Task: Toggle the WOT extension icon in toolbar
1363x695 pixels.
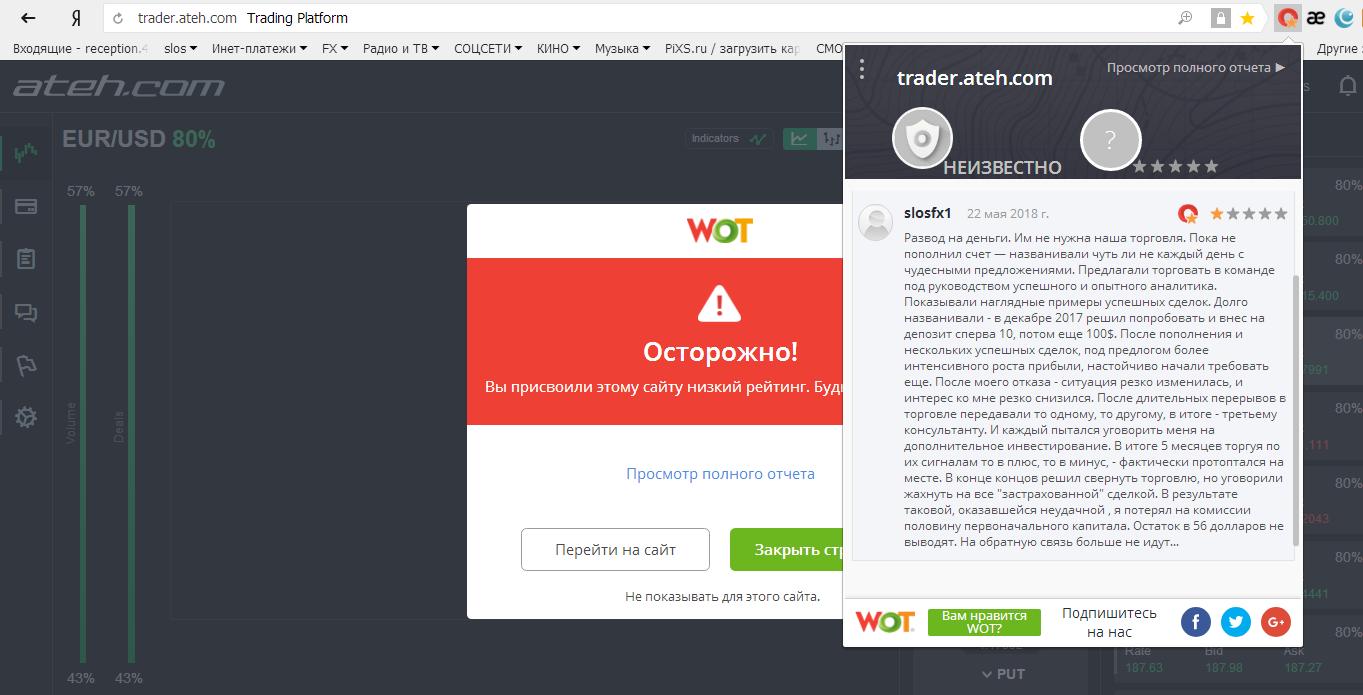Action: click(1288, 18)
